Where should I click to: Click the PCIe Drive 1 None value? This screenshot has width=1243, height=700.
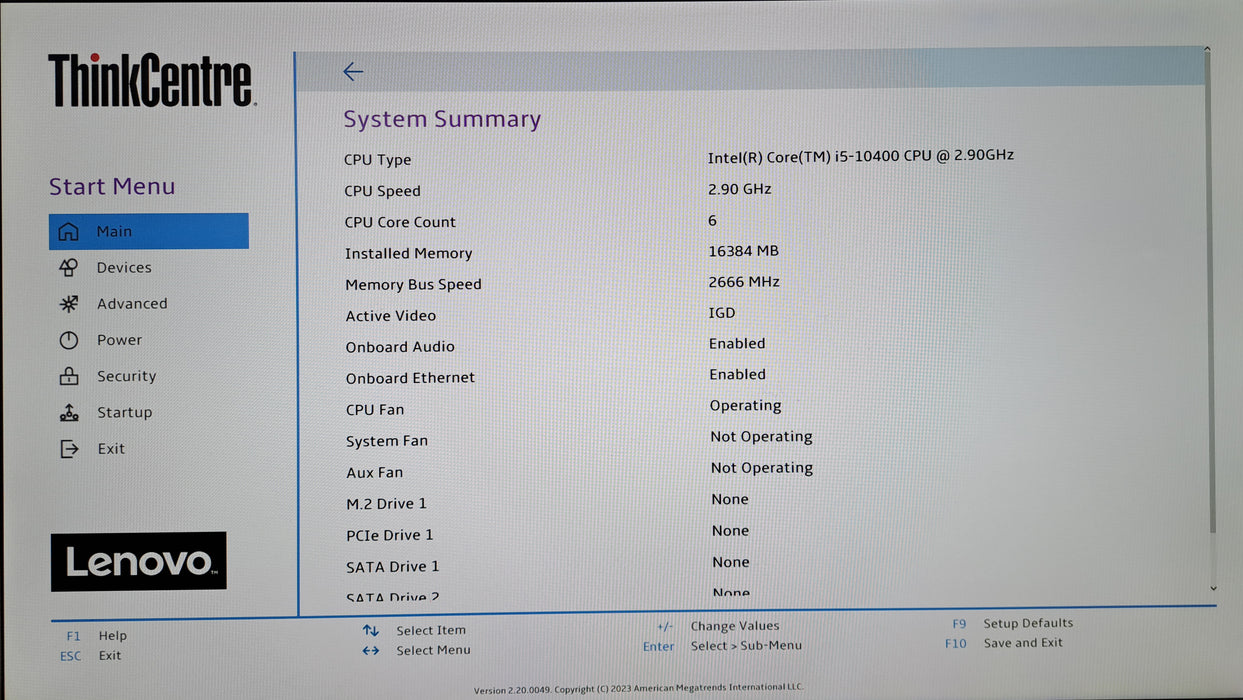click(731, 531)
